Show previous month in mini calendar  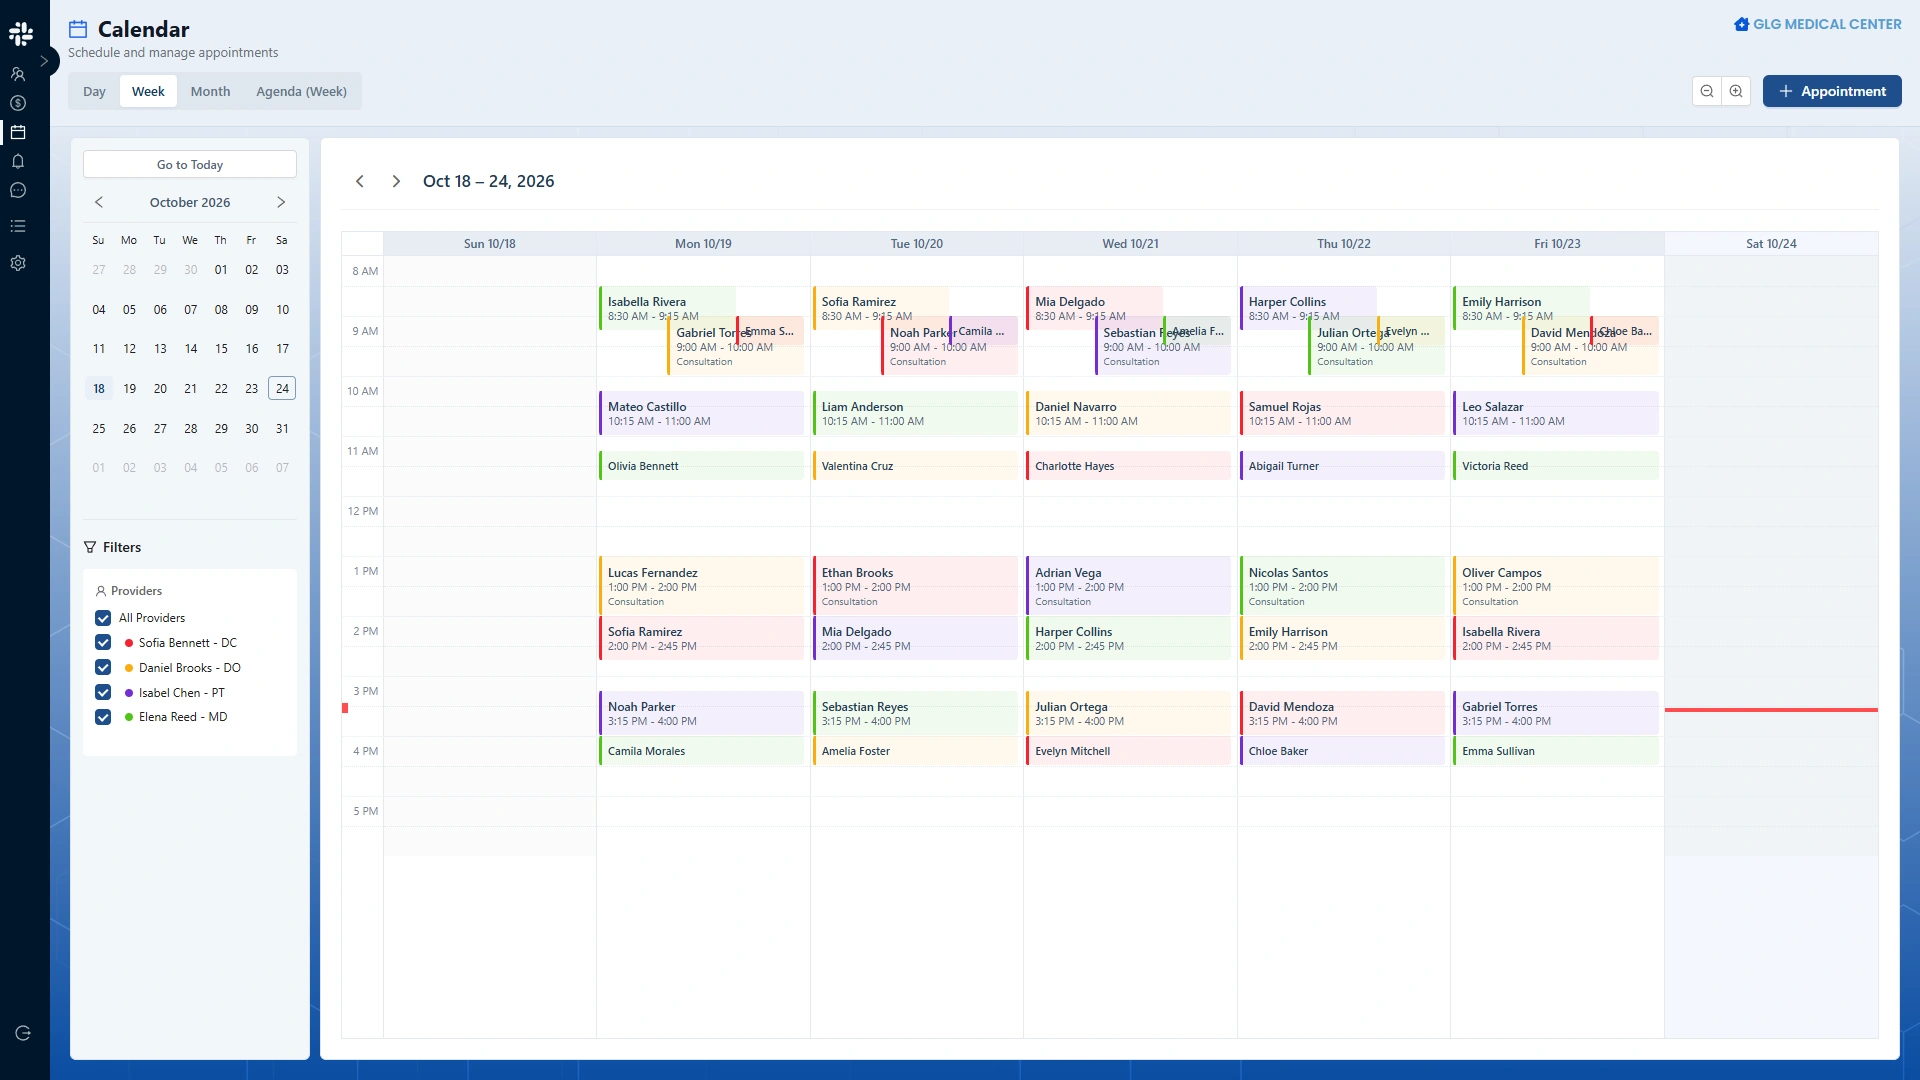[99, 202]
